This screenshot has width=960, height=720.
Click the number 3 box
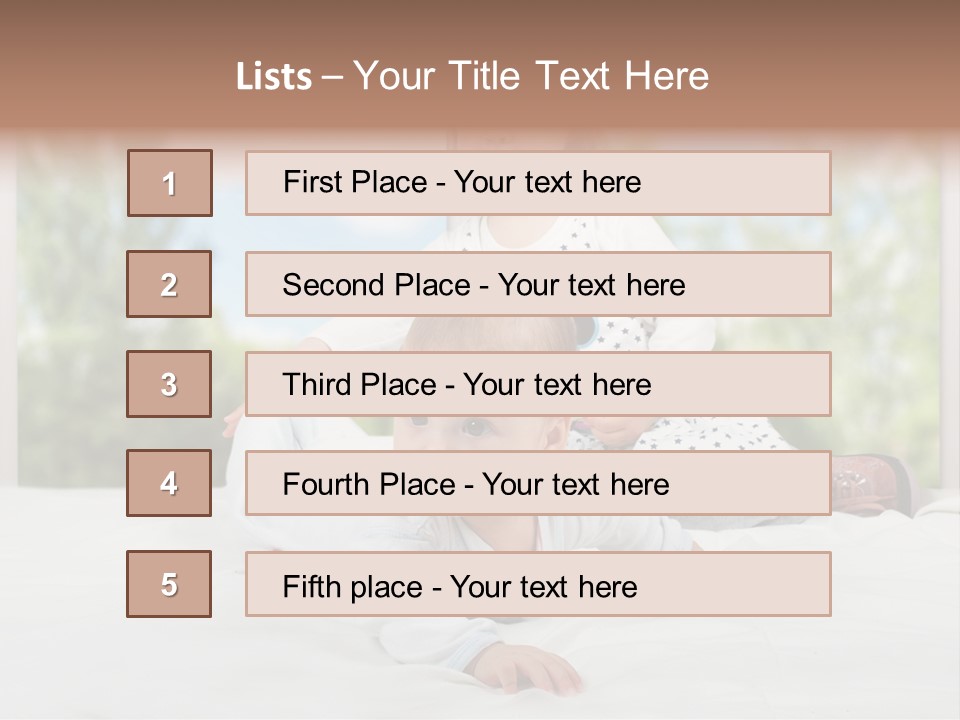pos(169,384)
